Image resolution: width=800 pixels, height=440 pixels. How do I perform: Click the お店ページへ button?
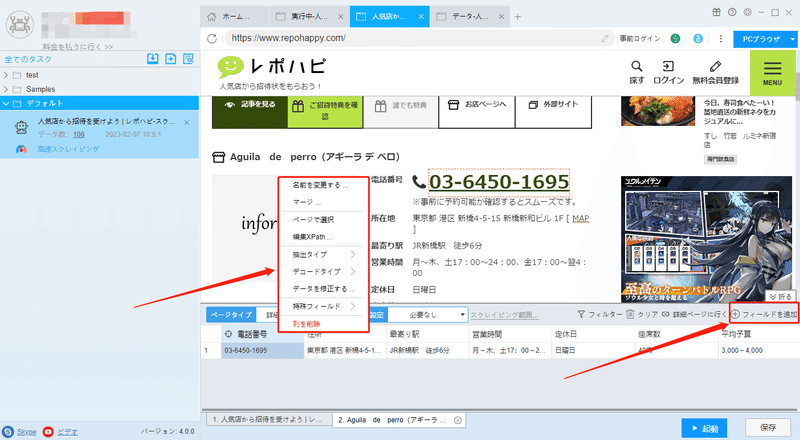[477, 111]
